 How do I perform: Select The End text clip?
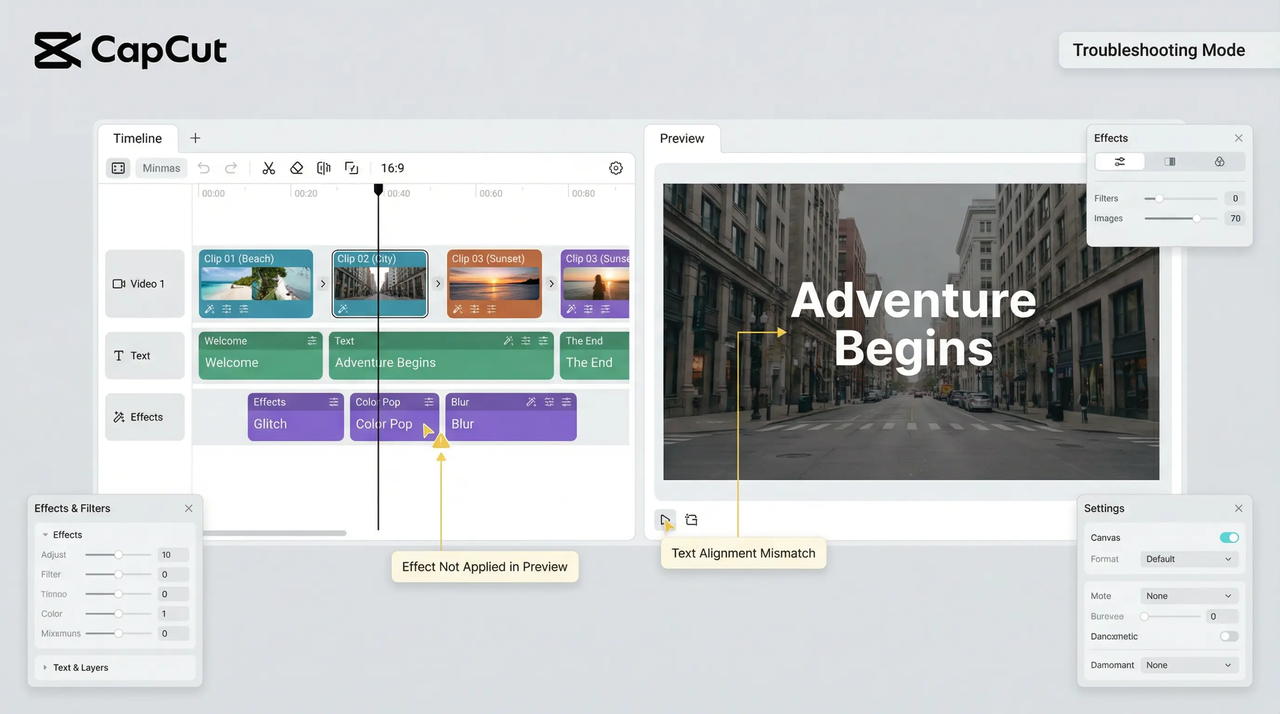[594, 355]
